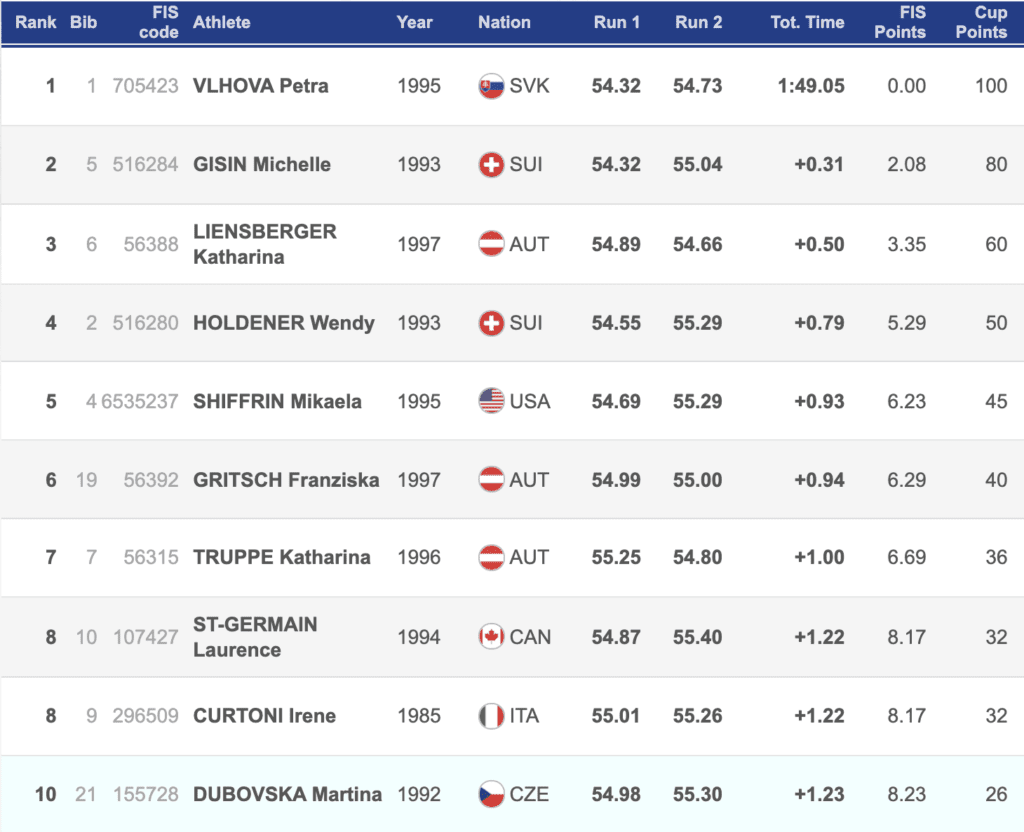1024x832 pixels.
Task: Click the Swiss flag in Holdener's row
Action: click(x=491, y=323)
